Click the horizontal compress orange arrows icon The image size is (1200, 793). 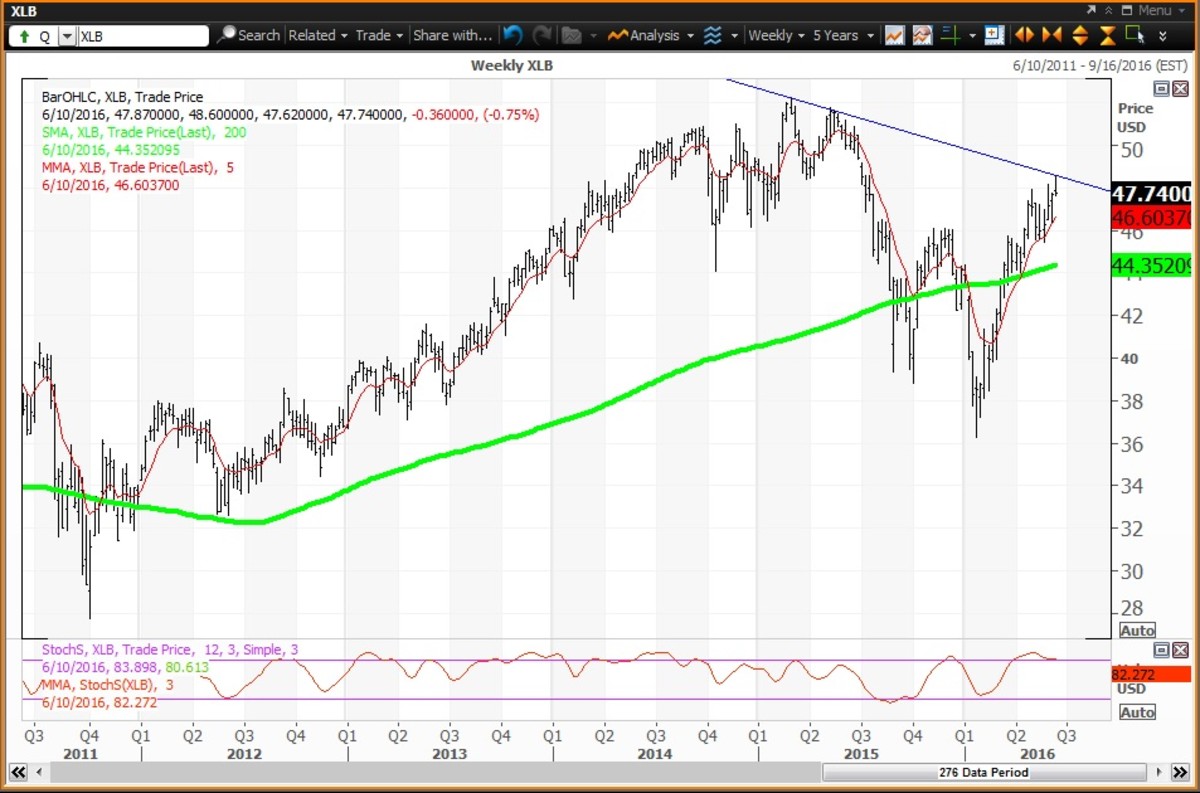click(1051, 35)
